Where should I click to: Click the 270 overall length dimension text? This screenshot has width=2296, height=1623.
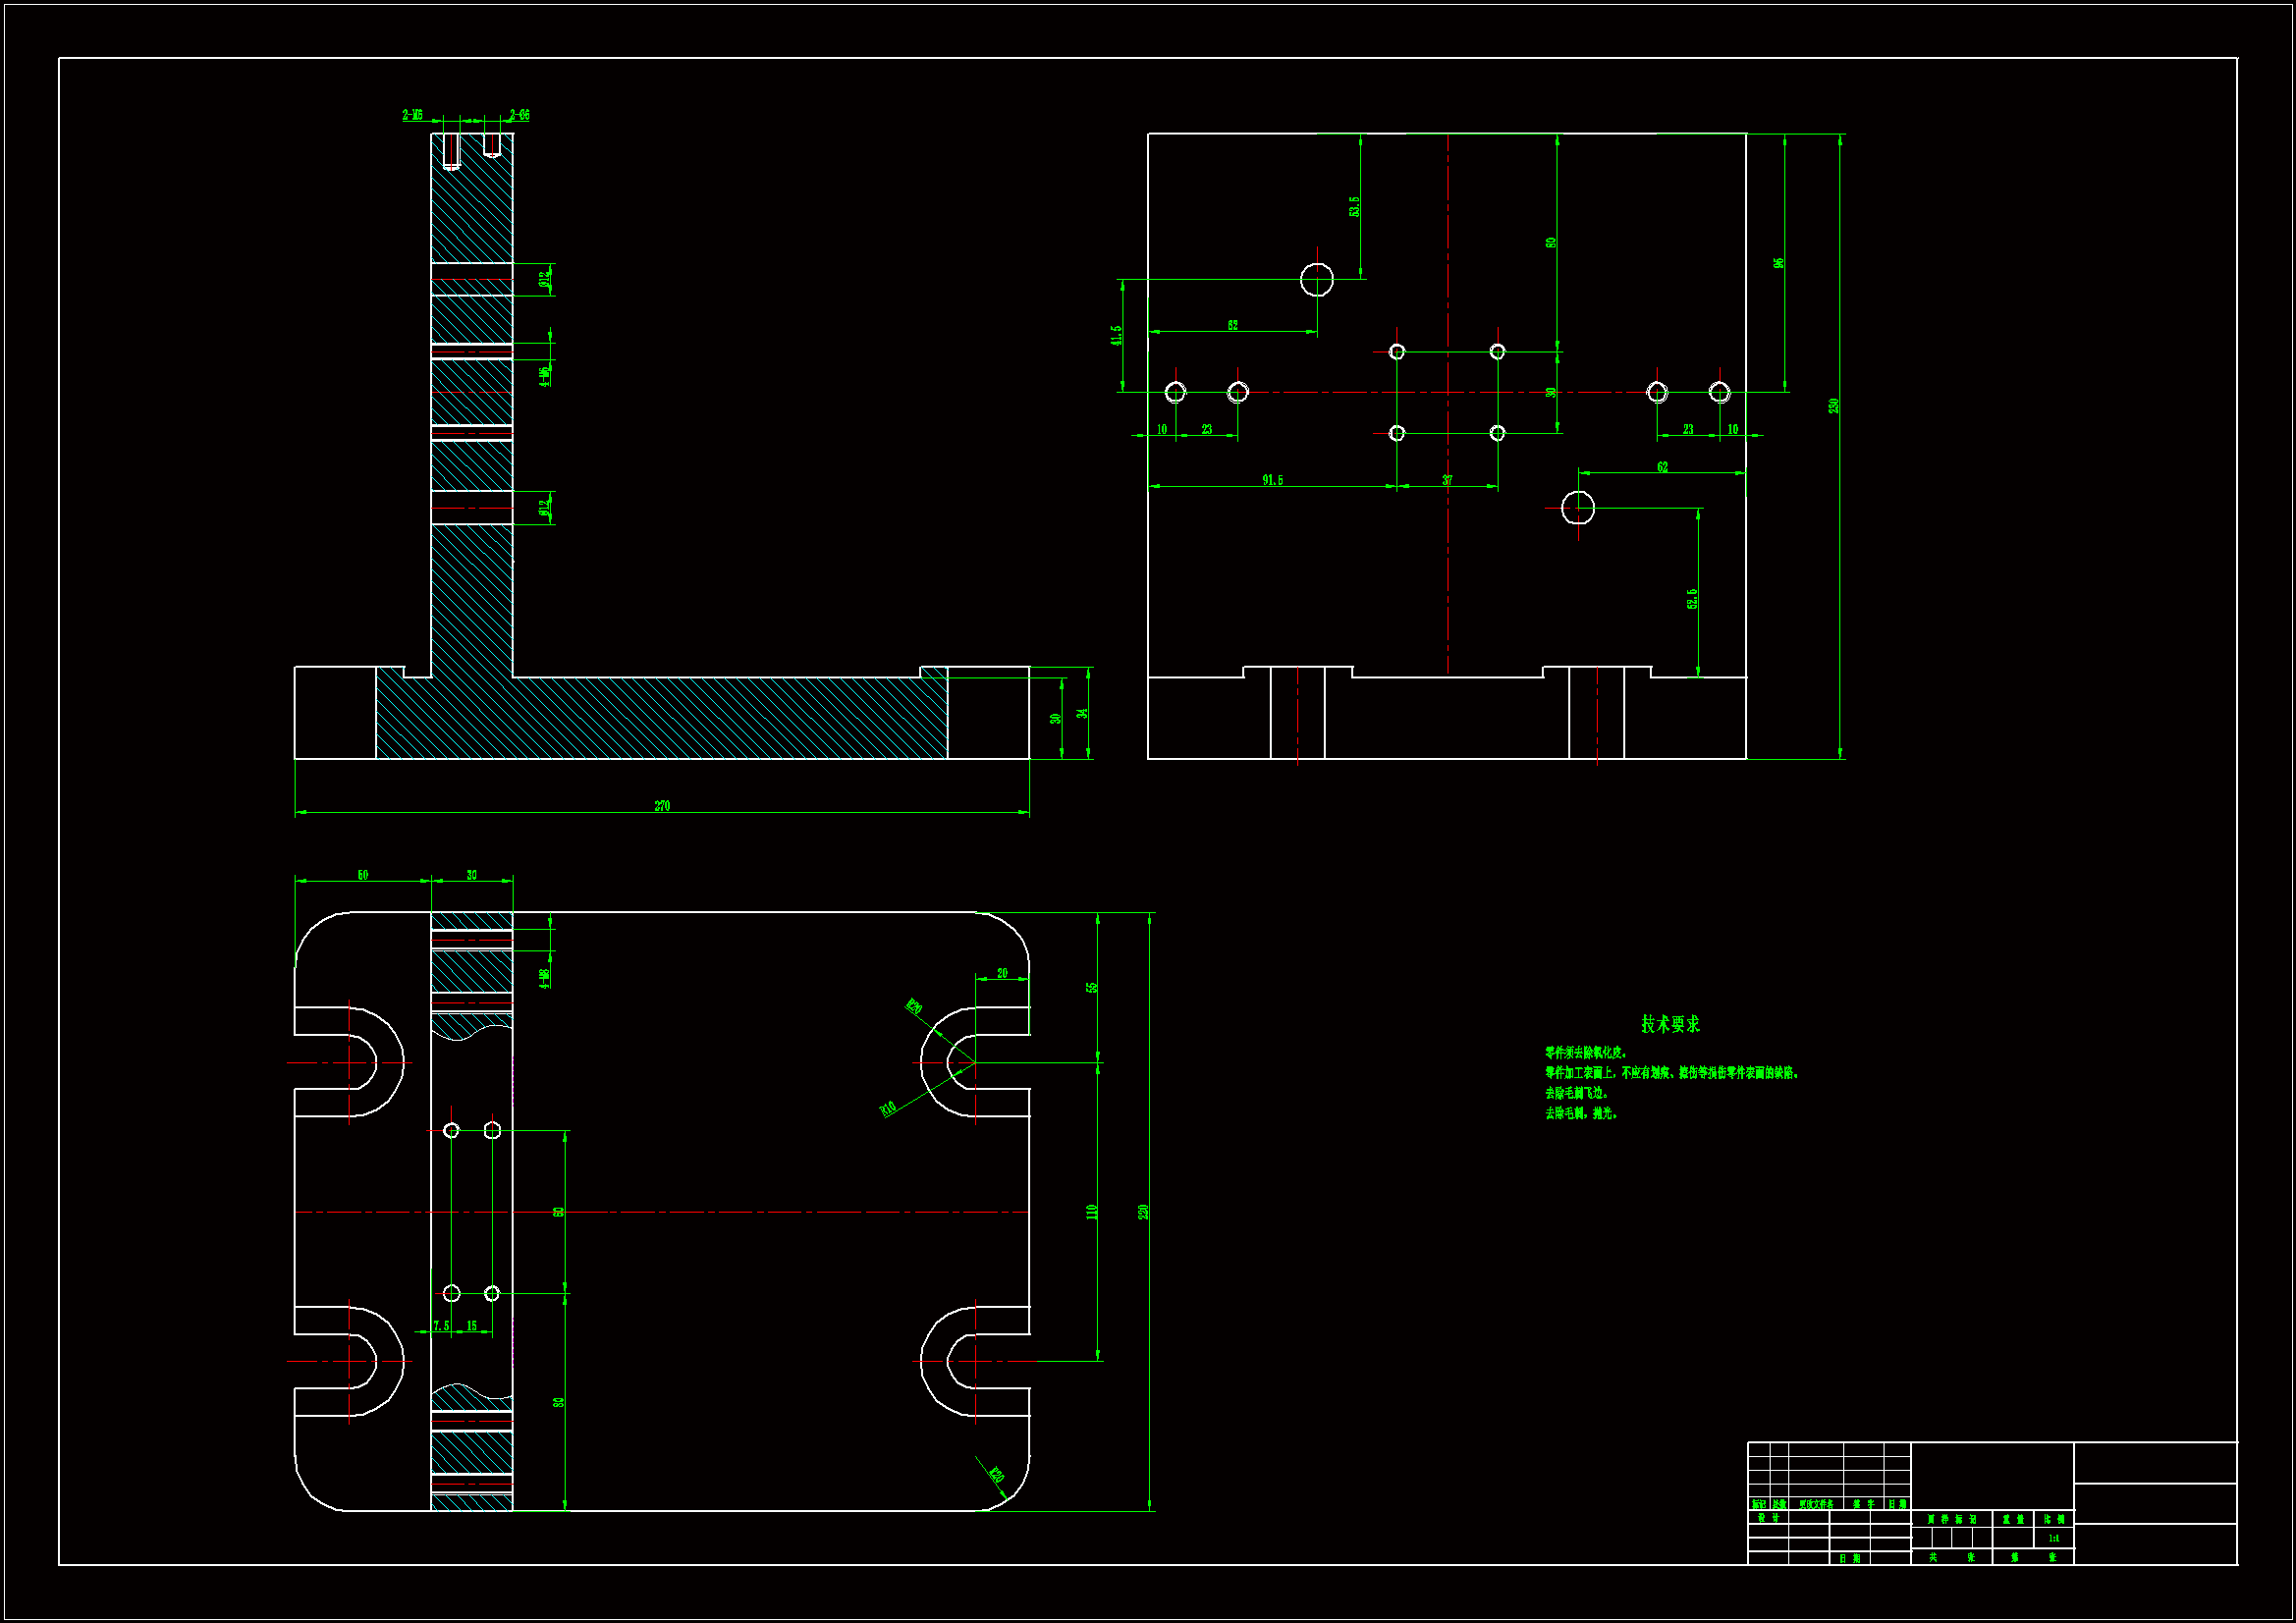(x=662, y=806)
